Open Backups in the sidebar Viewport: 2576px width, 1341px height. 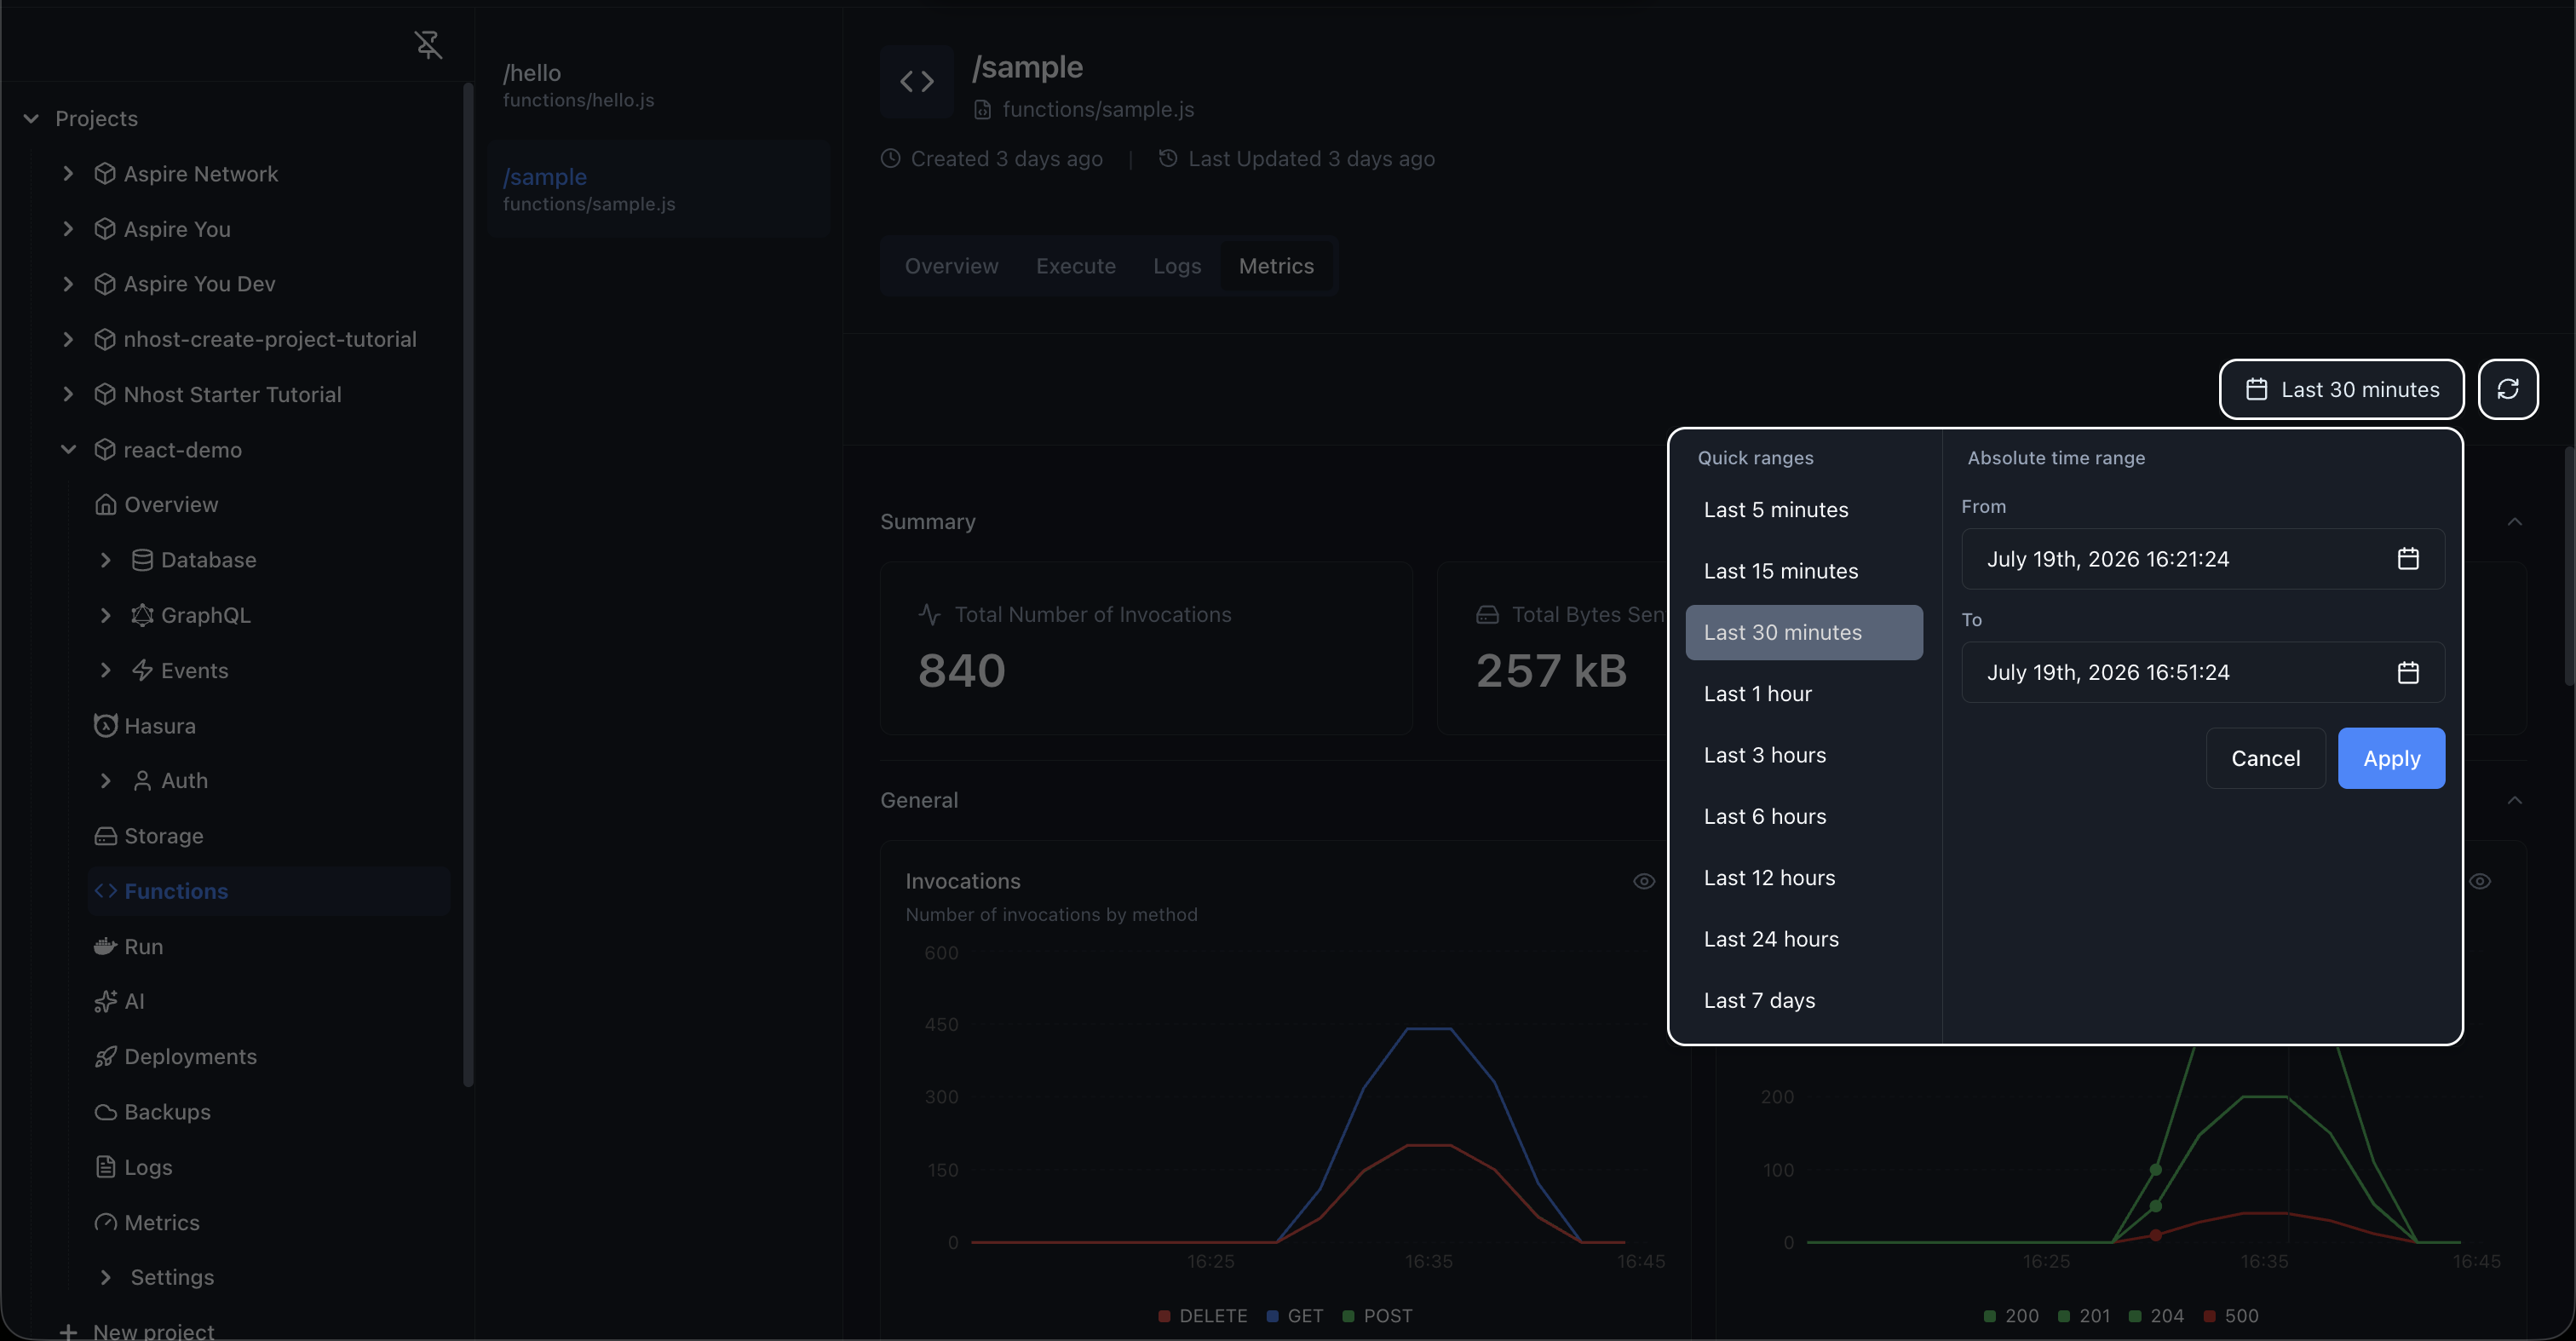pos(153,1111)
